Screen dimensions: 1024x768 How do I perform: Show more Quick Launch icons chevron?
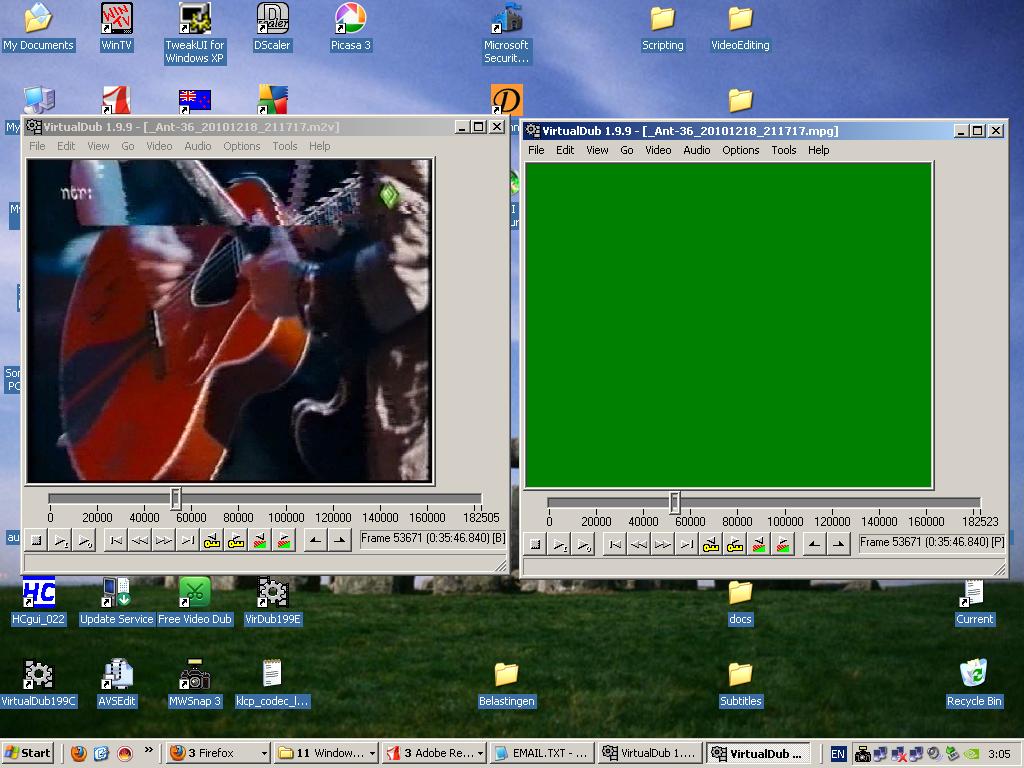pos(149,749)
